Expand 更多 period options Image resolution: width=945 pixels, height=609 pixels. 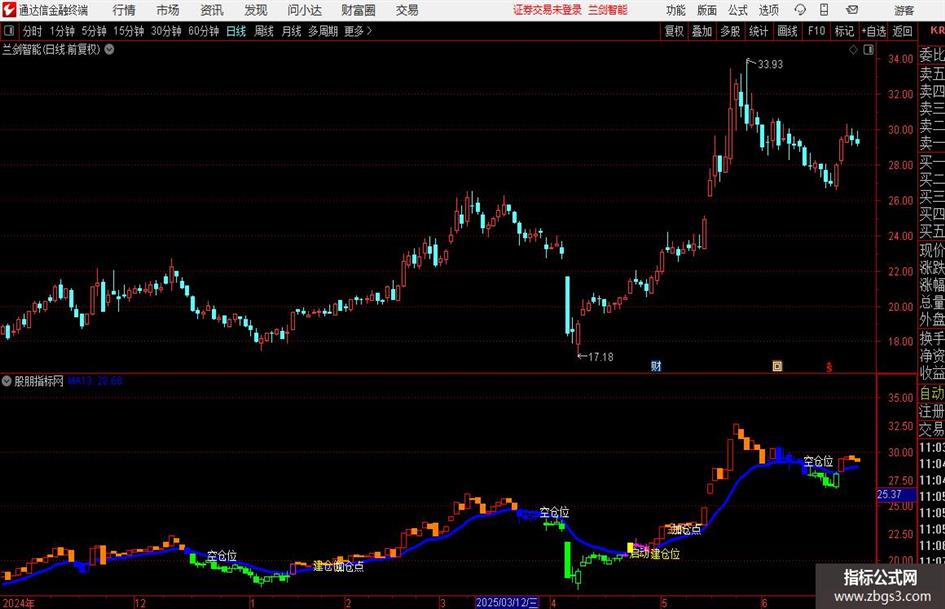pyautogui.click(x=358, y=31)
